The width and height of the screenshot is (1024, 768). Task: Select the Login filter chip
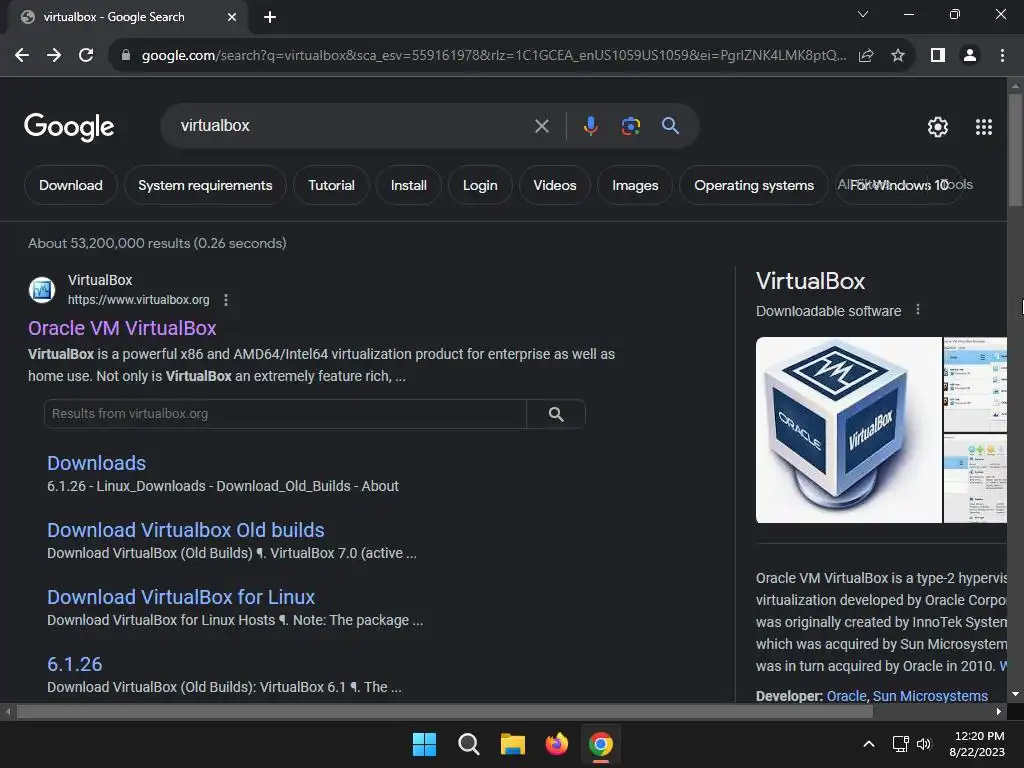pos(480,185)
